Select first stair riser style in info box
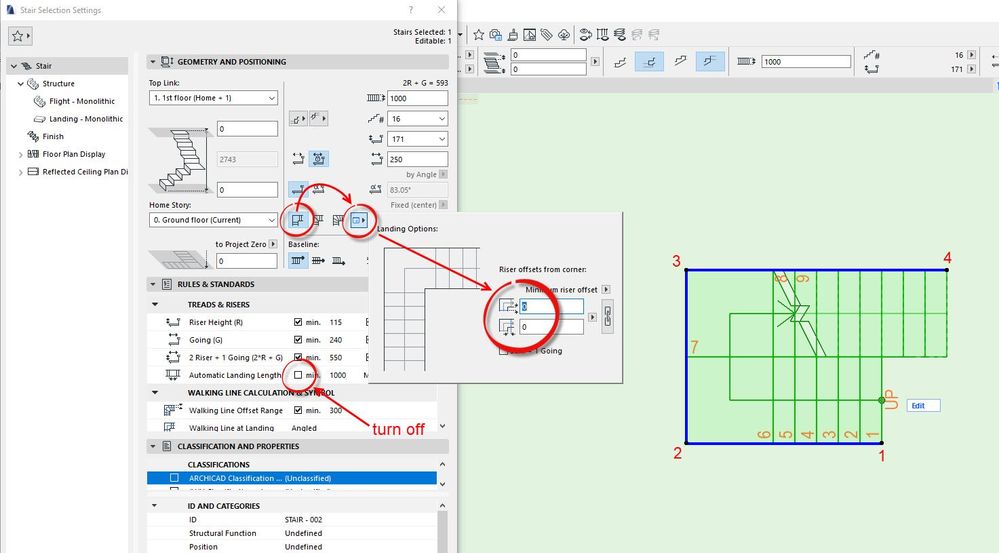Viewport: 999px width, 553px height. 620,62
